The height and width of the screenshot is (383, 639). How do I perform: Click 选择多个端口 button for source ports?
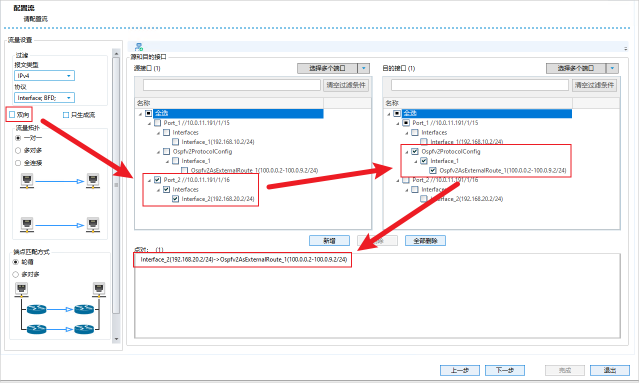[x=327, y=68]
